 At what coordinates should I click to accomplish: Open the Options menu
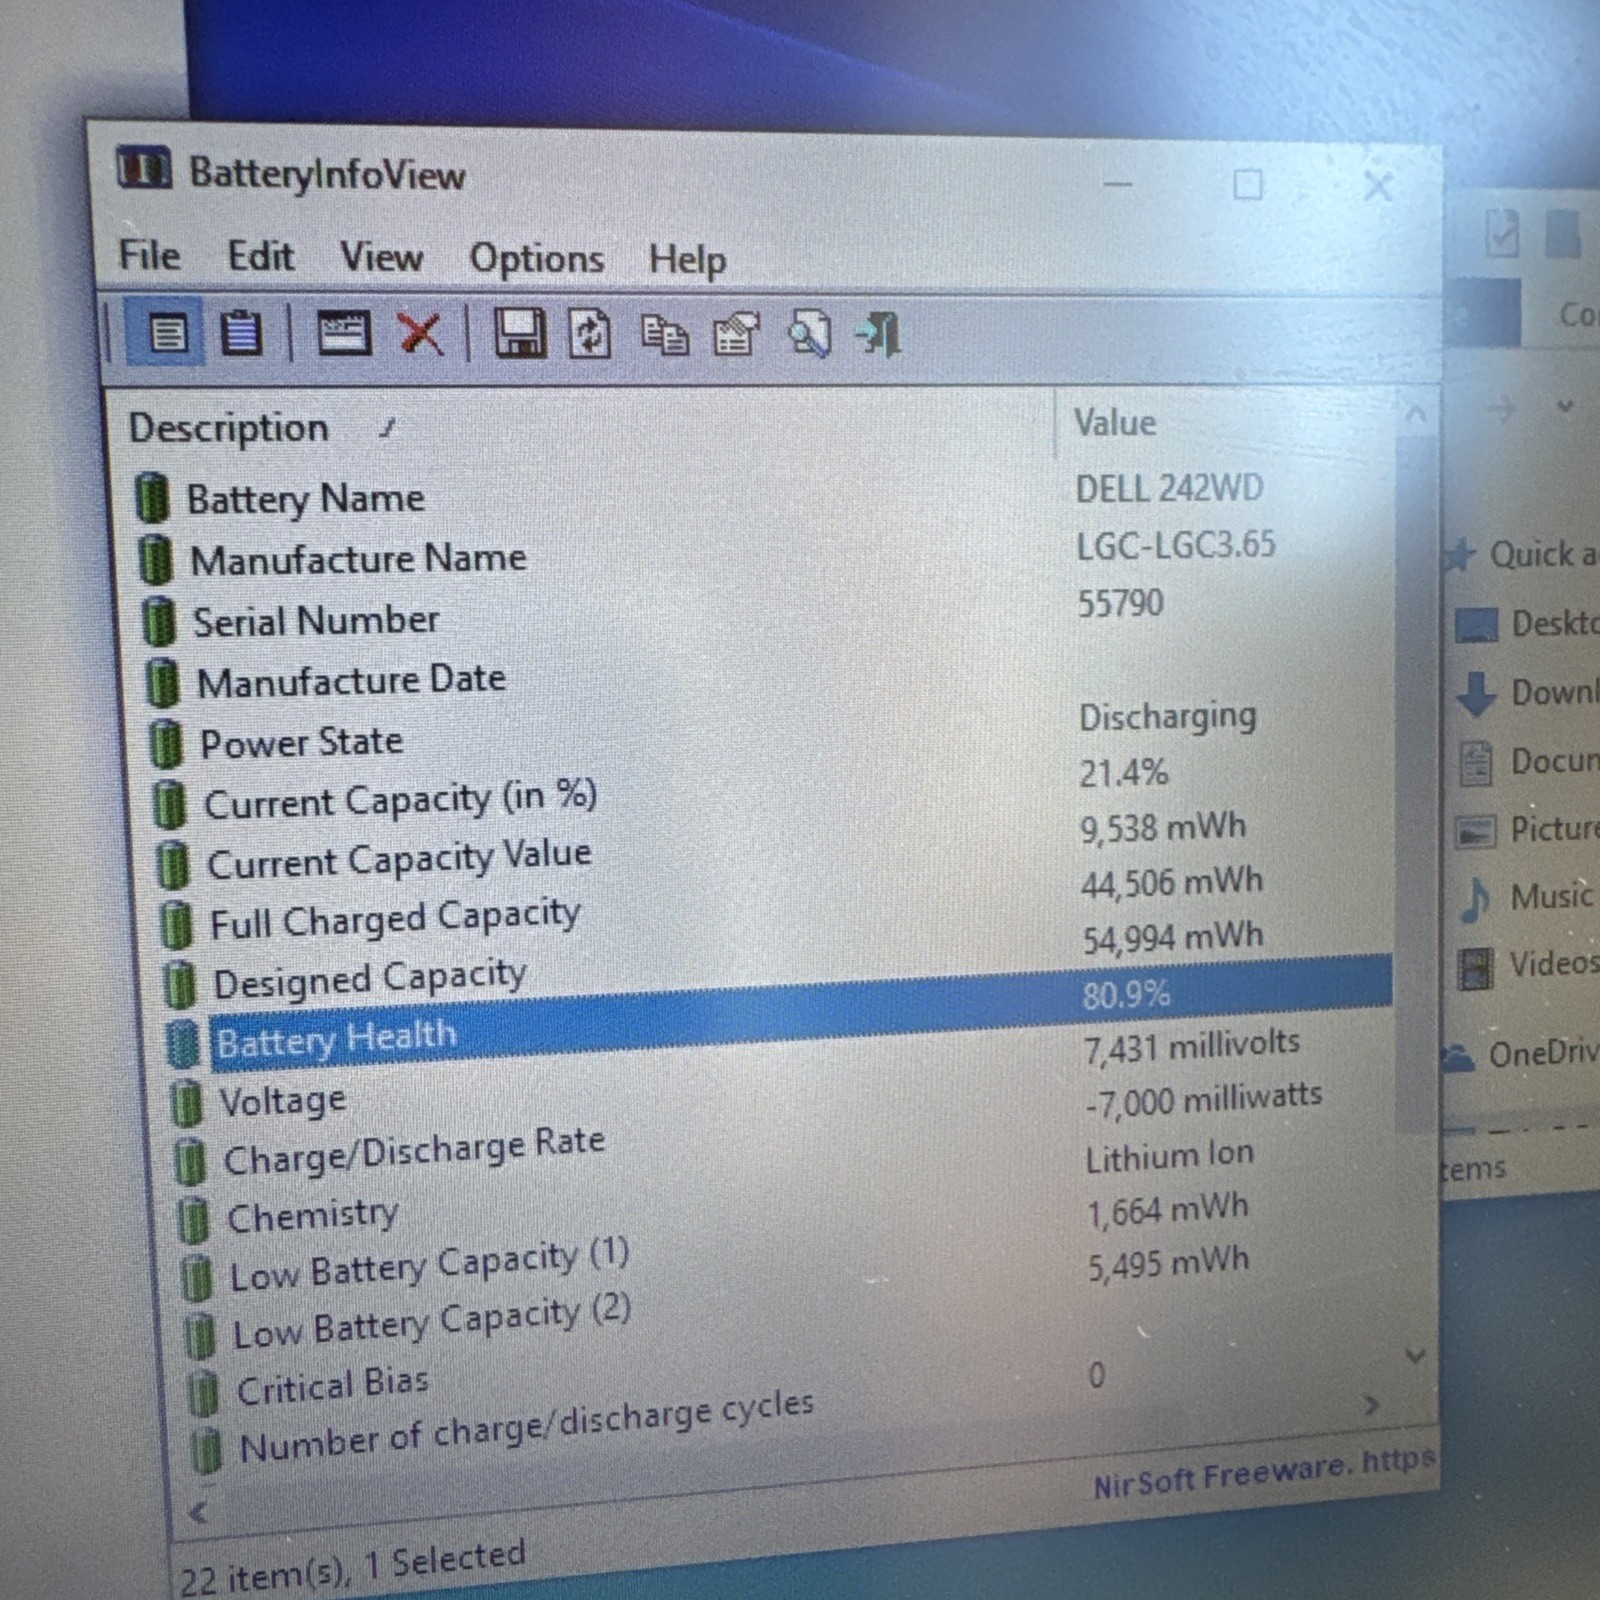tap(537, 259)
